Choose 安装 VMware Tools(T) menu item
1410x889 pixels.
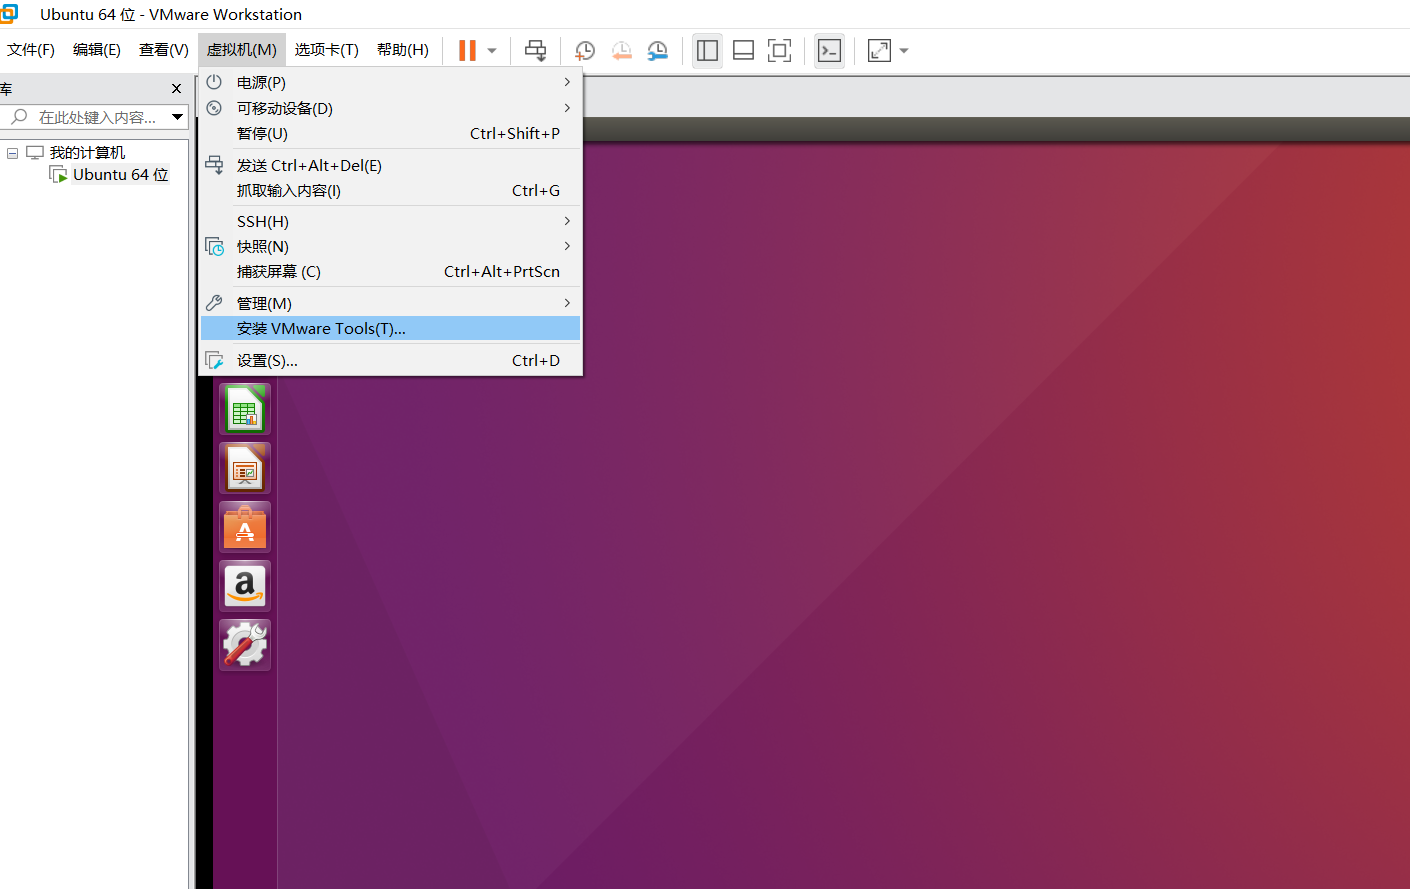click(x=321, y=328)
